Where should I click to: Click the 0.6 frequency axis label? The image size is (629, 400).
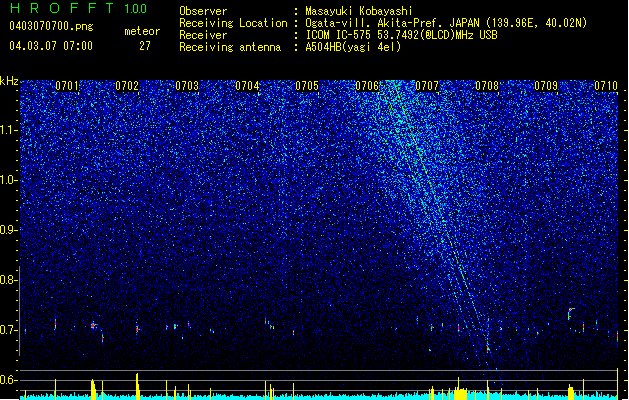(8, 380)
